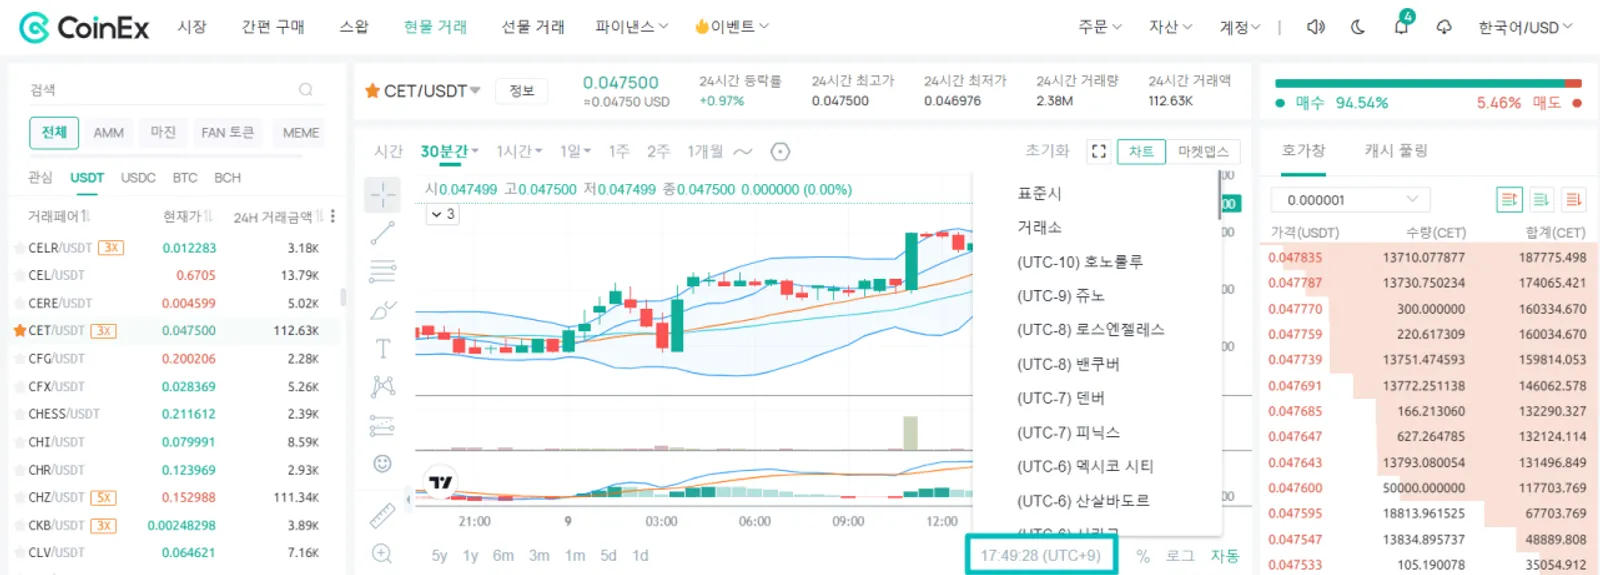Screen dimensions: 1600x575
Task: Toggle auto scale on chart
Action: click(x=1225, y=556)
